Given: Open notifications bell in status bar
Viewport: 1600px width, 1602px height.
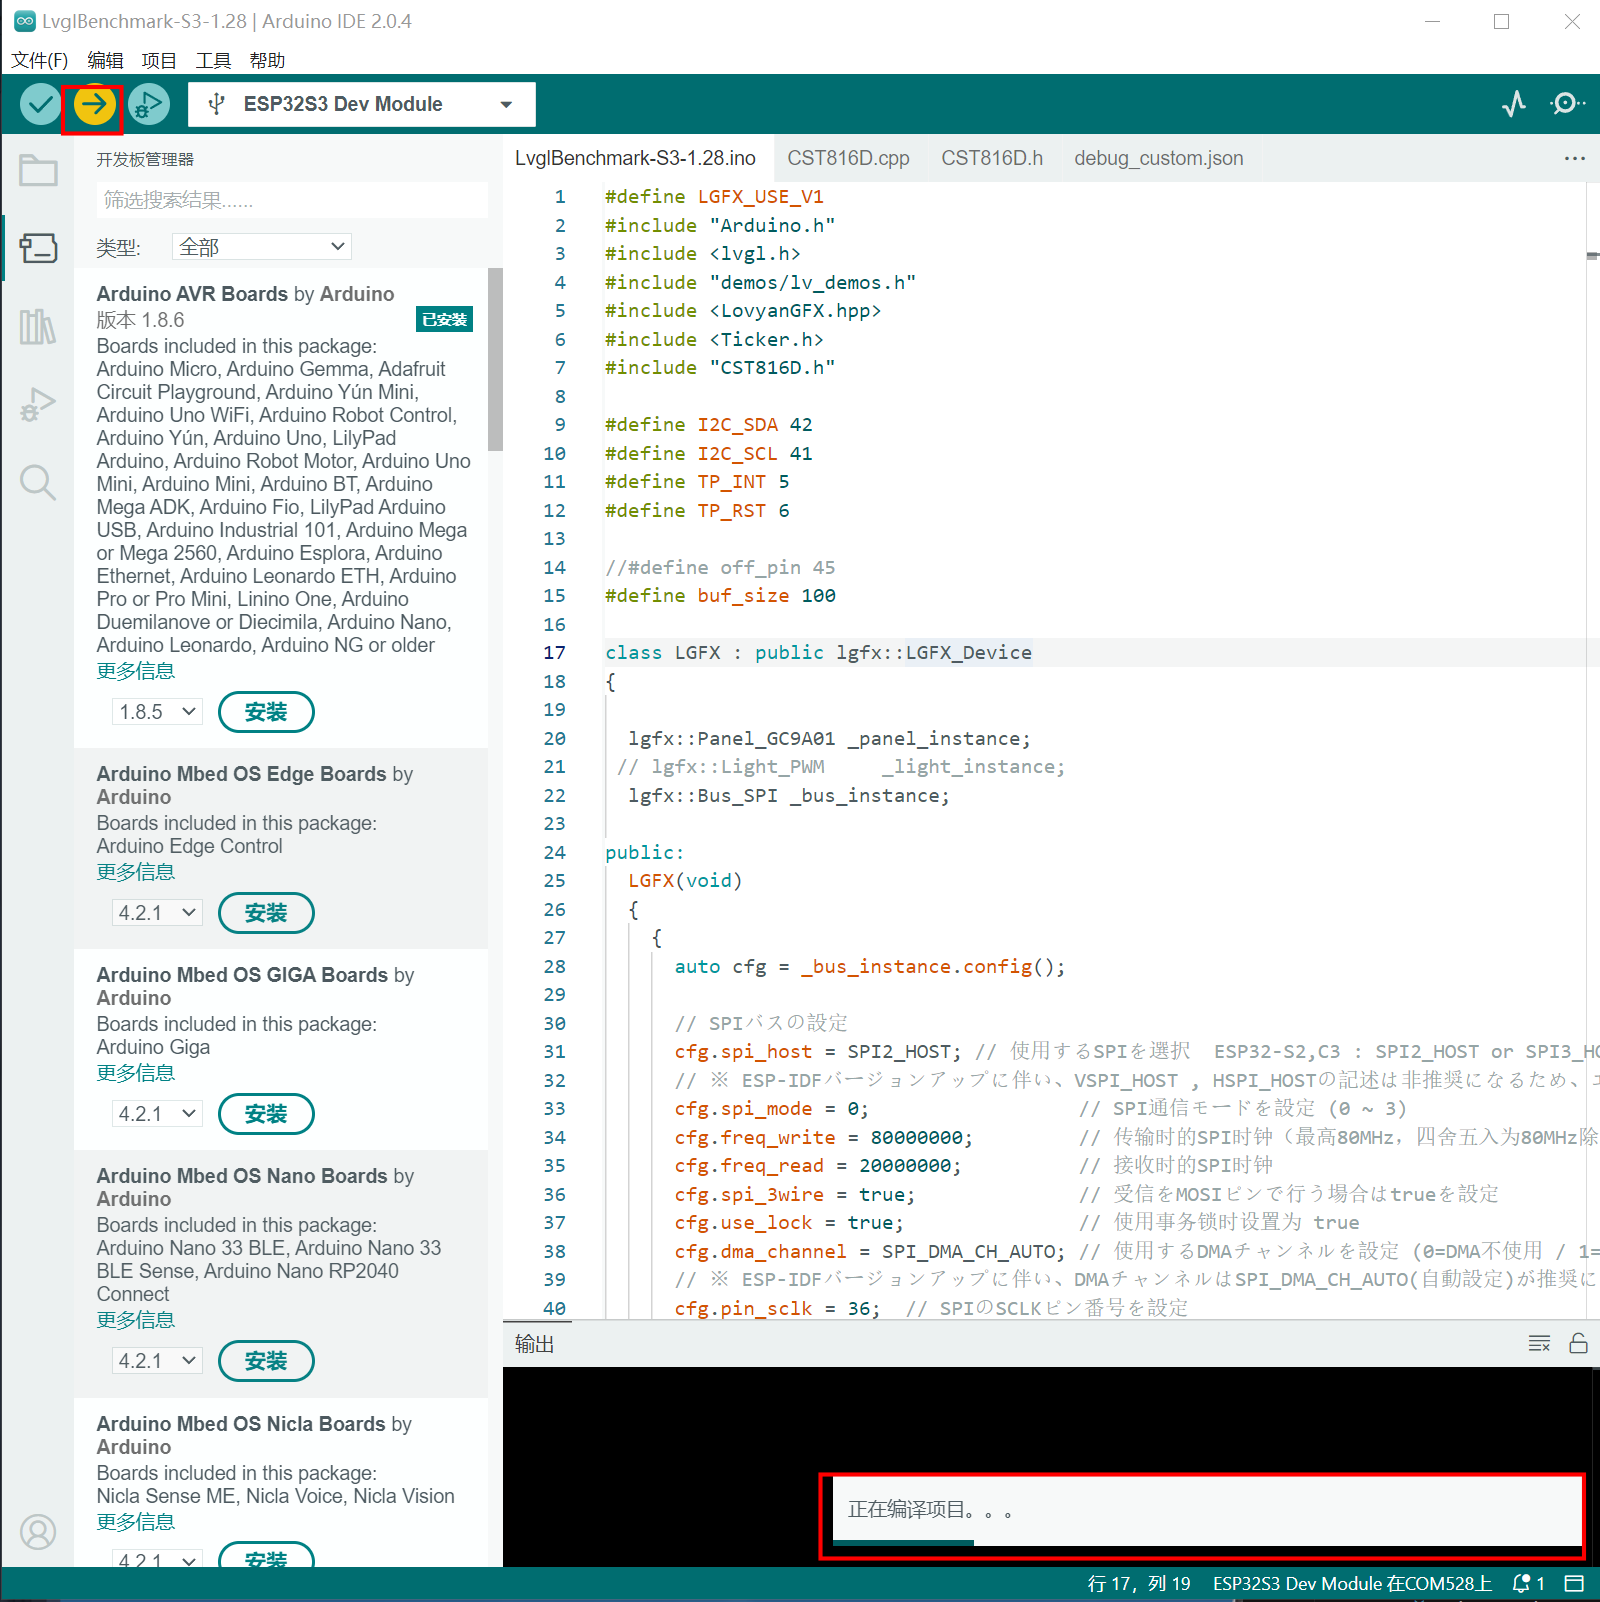Looking at the screenshot, I should click(1529, 1583).
